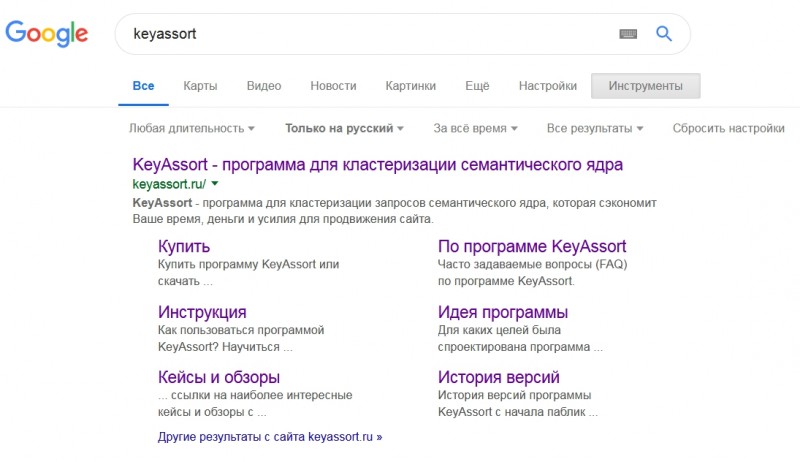Switch to the Карты tab

tap(200, 86)
